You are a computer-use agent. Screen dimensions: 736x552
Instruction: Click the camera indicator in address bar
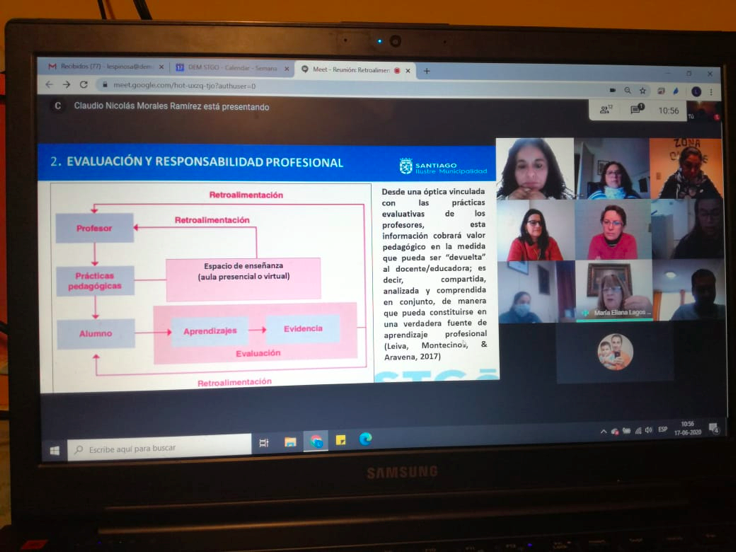tap(613, 90)
